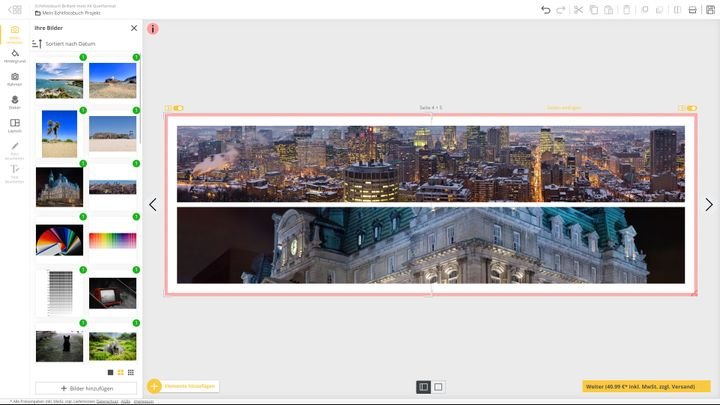Click the undo arrow in top toolbar
Image resolution: width=720 pixels, height=405 pixels.
[546, 10]
